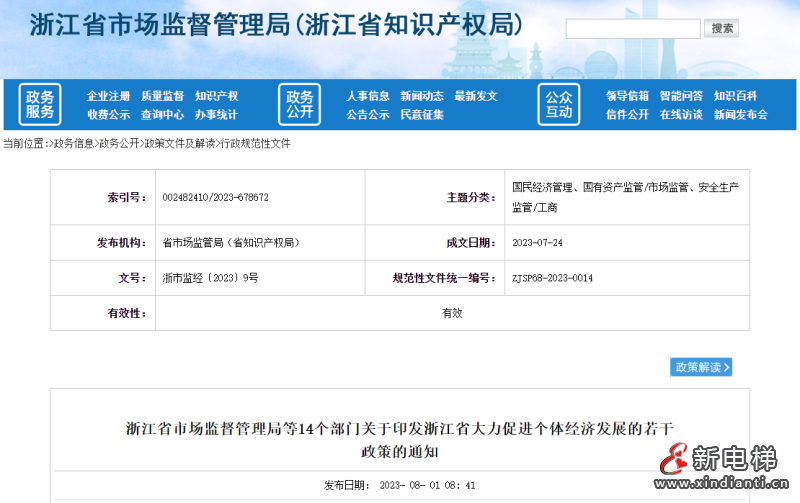This screenshot has height=503, width=800.
Task: Select 知识产权 navigation link
Action: point(216,96)
